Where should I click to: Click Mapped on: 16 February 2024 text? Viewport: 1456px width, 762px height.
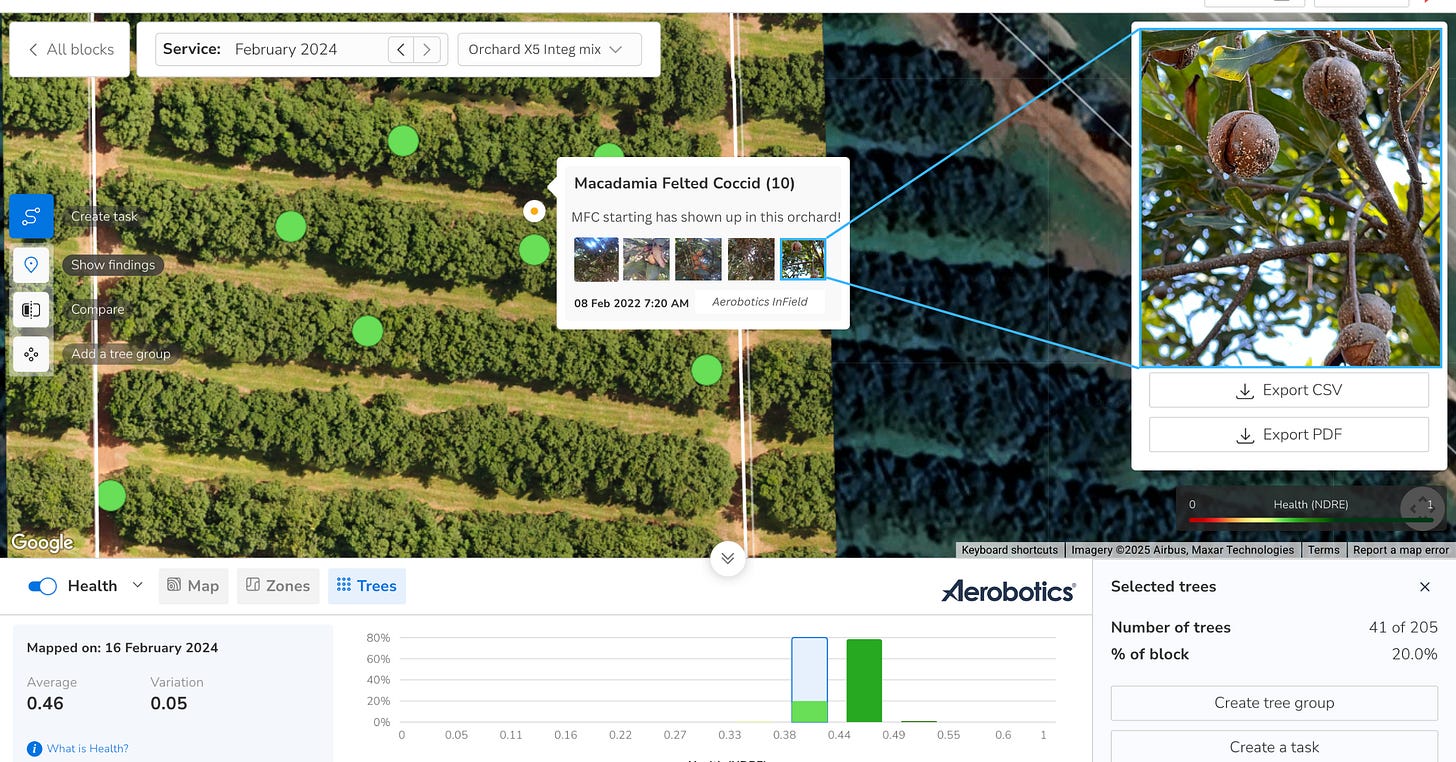point(122,648)
